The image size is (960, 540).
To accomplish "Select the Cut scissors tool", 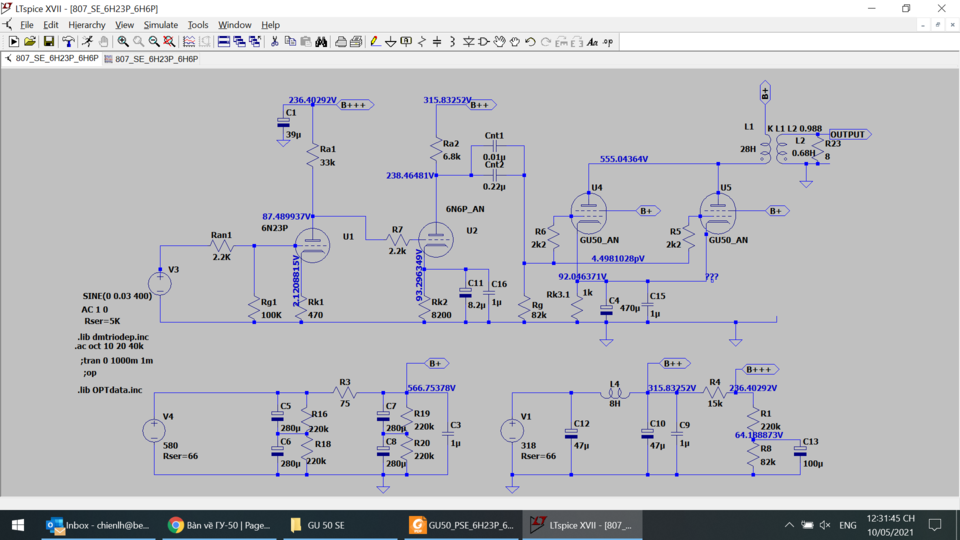I will [x=275, y=42].
